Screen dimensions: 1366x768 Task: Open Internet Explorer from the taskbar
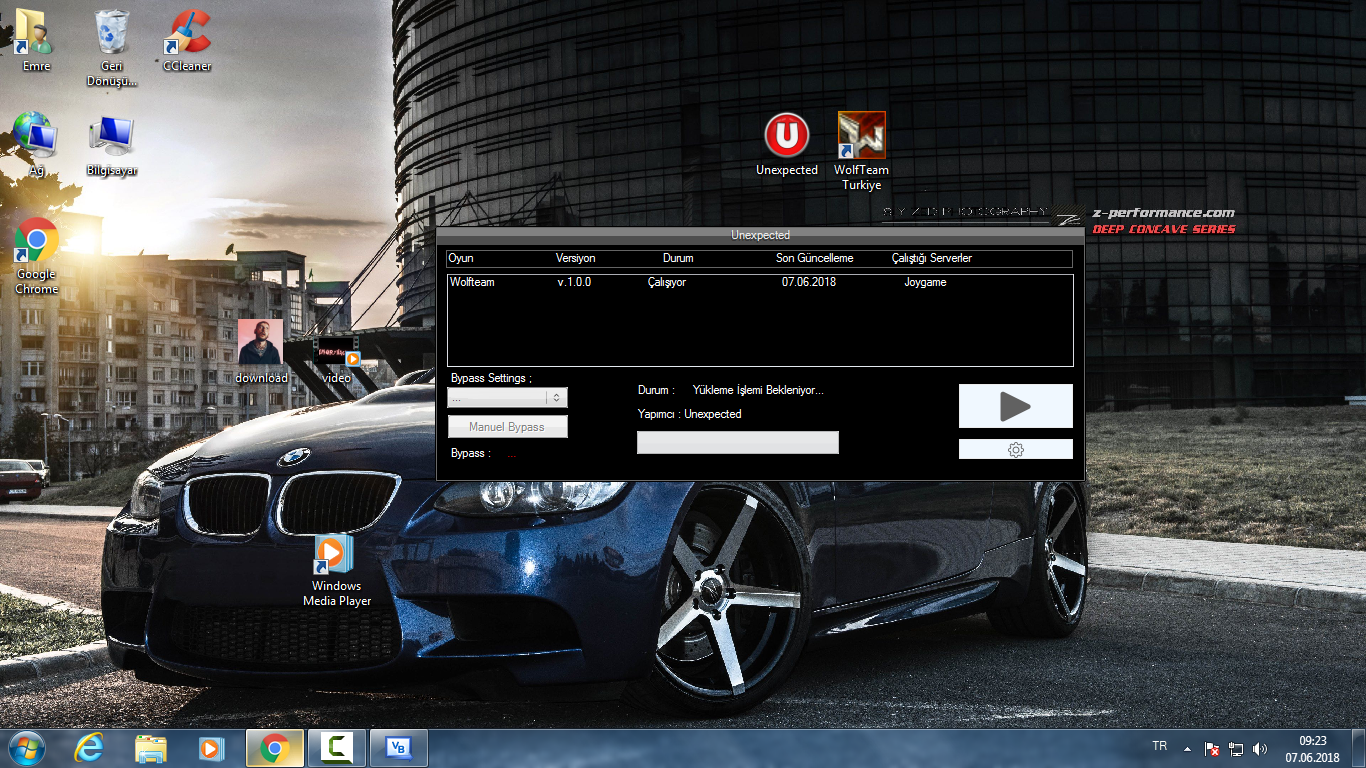pyautogui.click(x=89, y=748)
